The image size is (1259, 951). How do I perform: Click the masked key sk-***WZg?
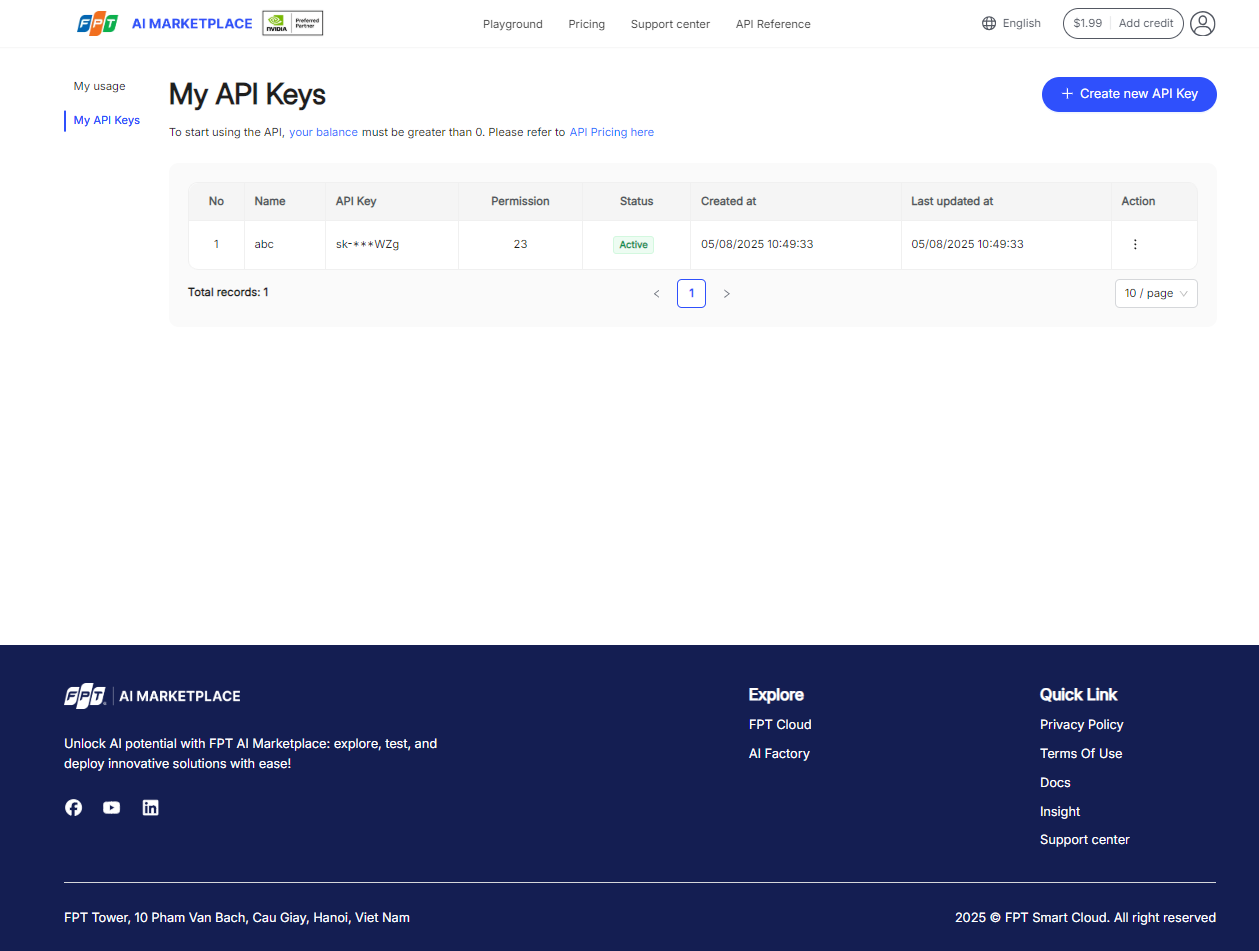(368, 244)
